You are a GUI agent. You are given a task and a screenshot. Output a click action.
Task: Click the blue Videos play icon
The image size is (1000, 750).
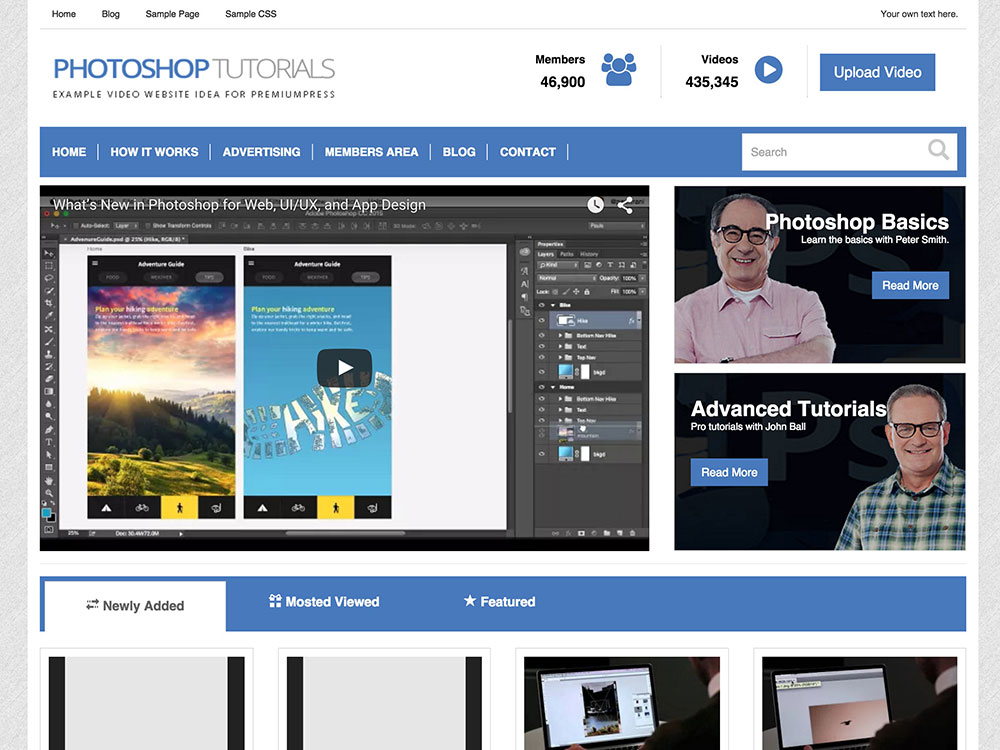point(768,70)
